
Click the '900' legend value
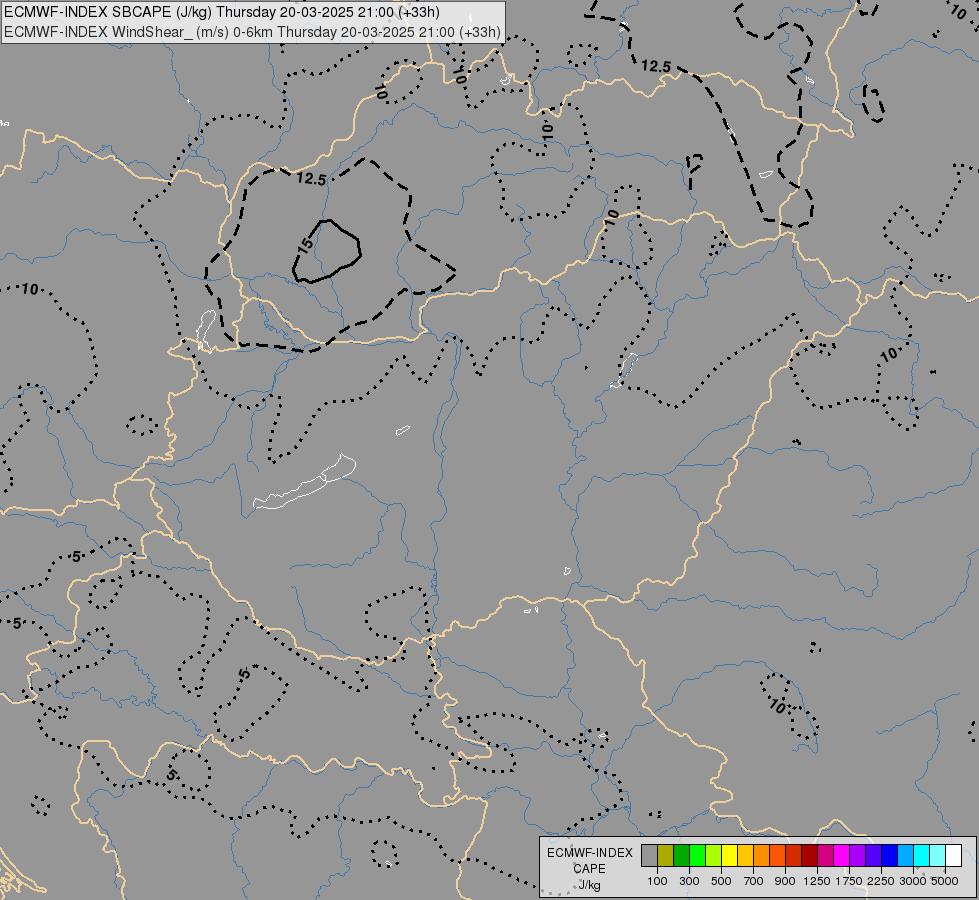[785, 881]
